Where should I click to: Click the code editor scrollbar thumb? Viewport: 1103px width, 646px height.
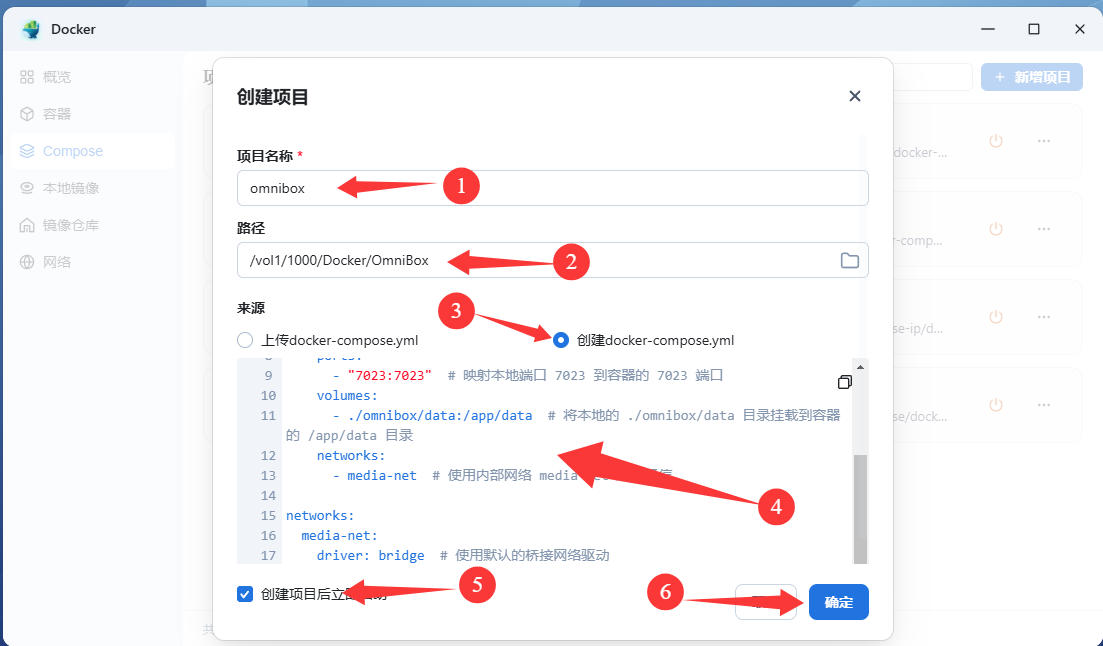pyautogui.click(x=860, y=509)
